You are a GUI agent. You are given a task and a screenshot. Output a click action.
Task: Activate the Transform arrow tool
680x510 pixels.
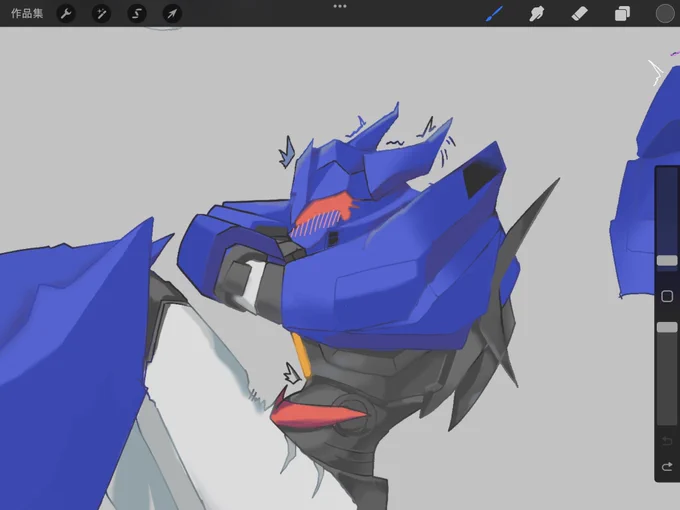click(172, 14)
